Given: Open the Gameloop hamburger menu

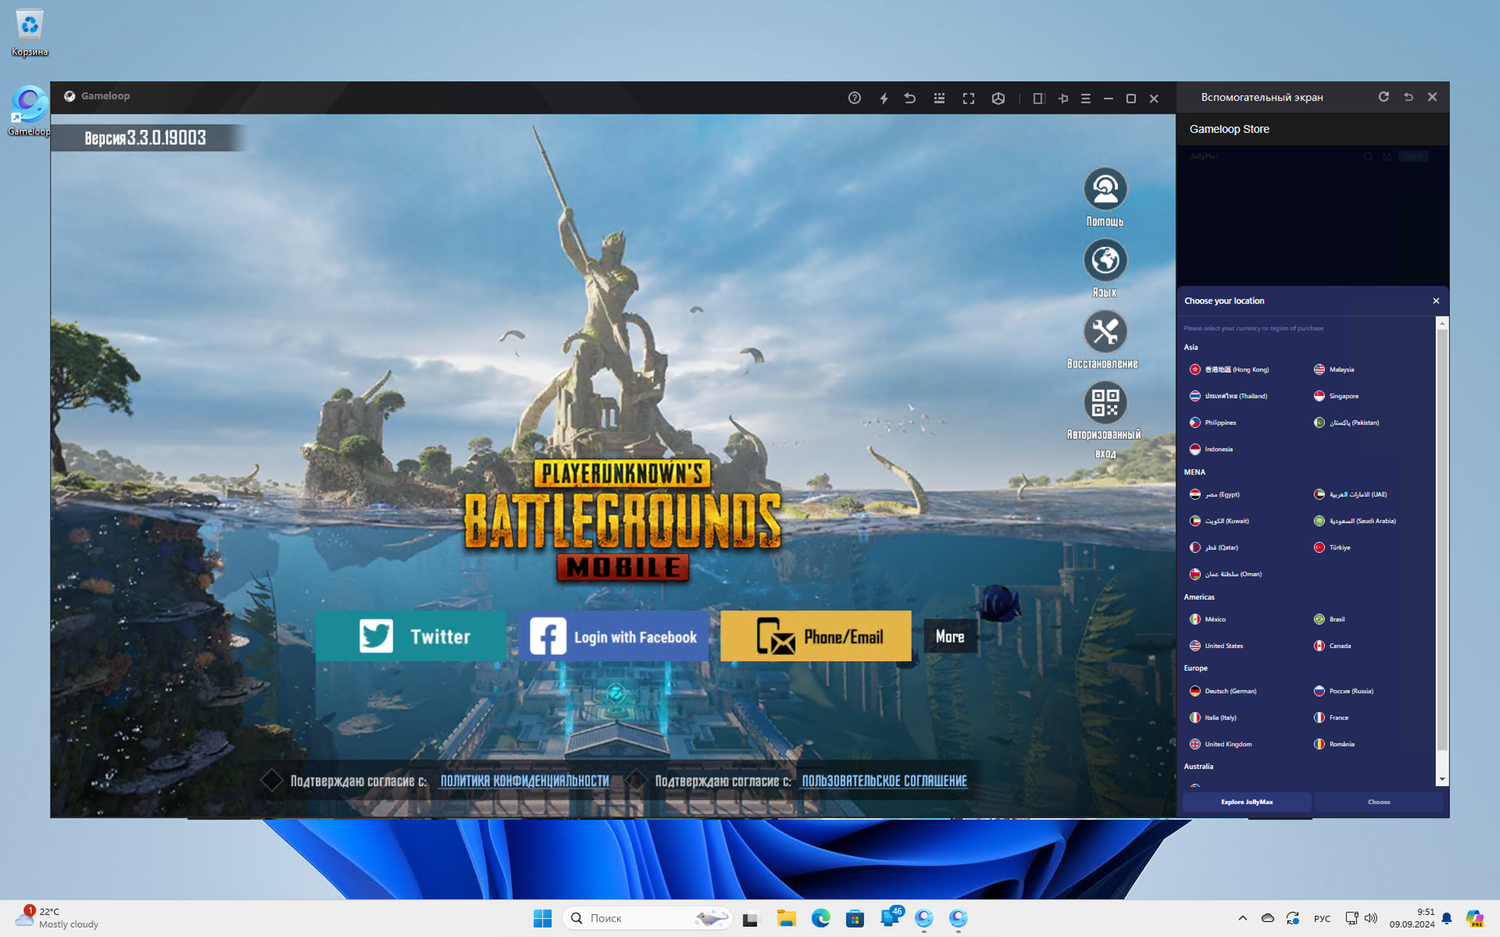Looking at the screenshot, I should [1086, 98].
